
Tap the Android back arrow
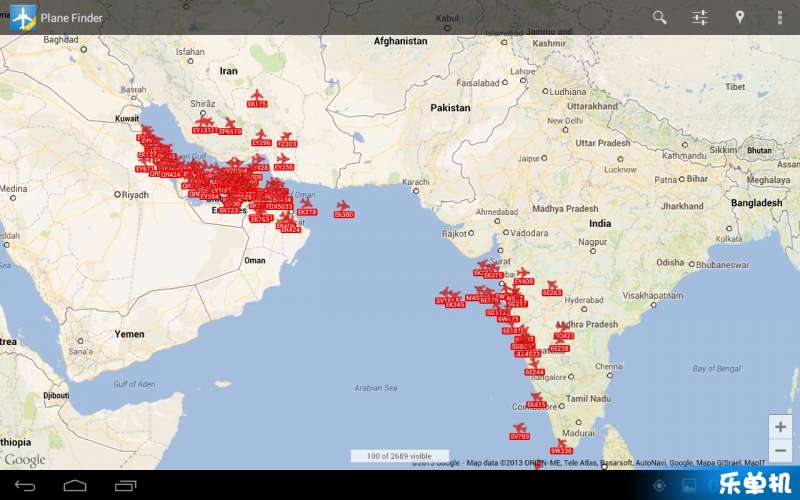25,486
